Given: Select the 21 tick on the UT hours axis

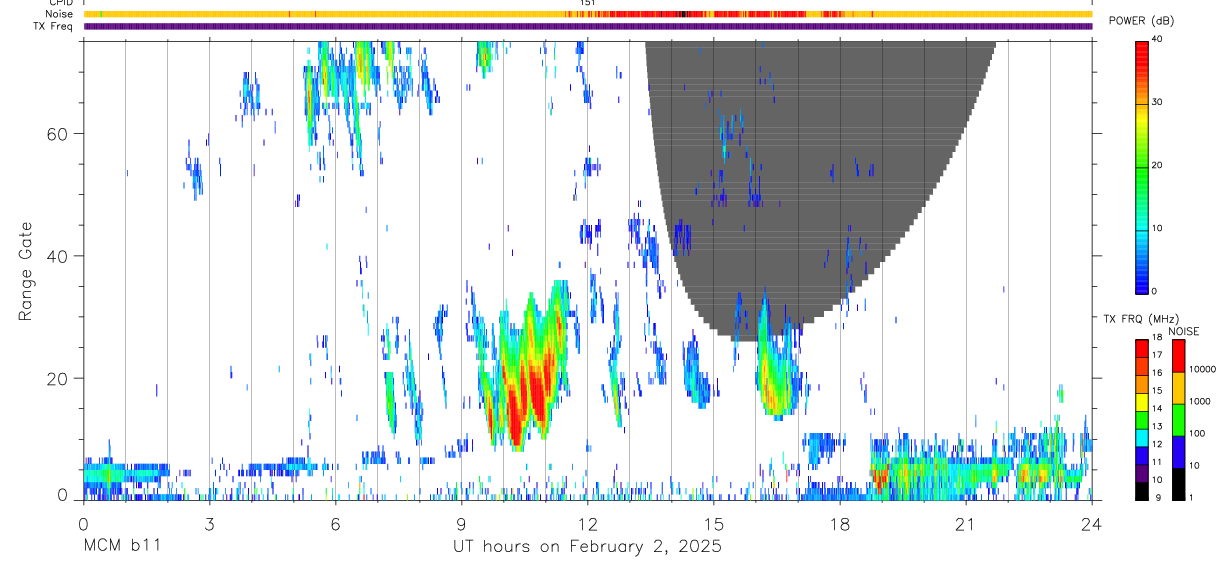Looking at the screenshot, I should point(965,524).
